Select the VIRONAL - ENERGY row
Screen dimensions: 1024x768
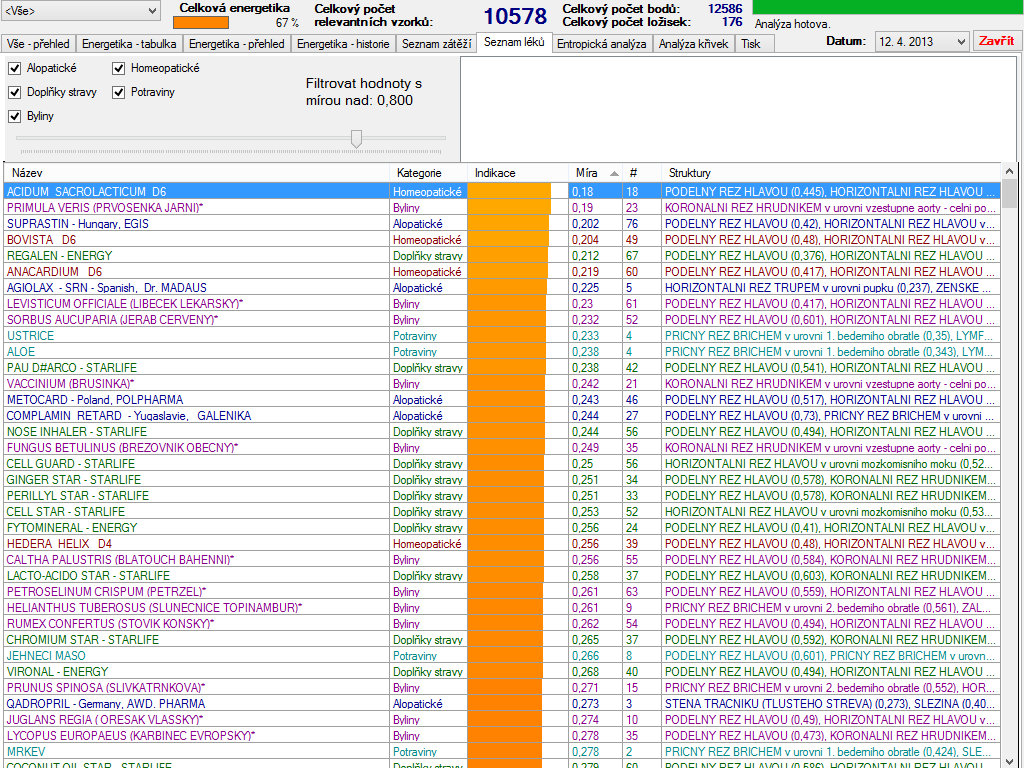click(502, 672)
